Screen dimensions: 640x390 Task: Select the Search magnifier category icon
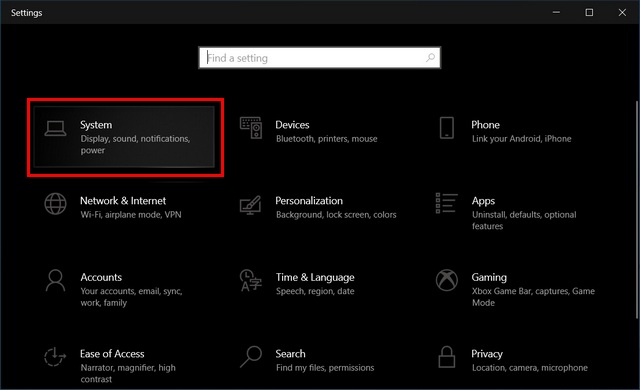[251, 357]
